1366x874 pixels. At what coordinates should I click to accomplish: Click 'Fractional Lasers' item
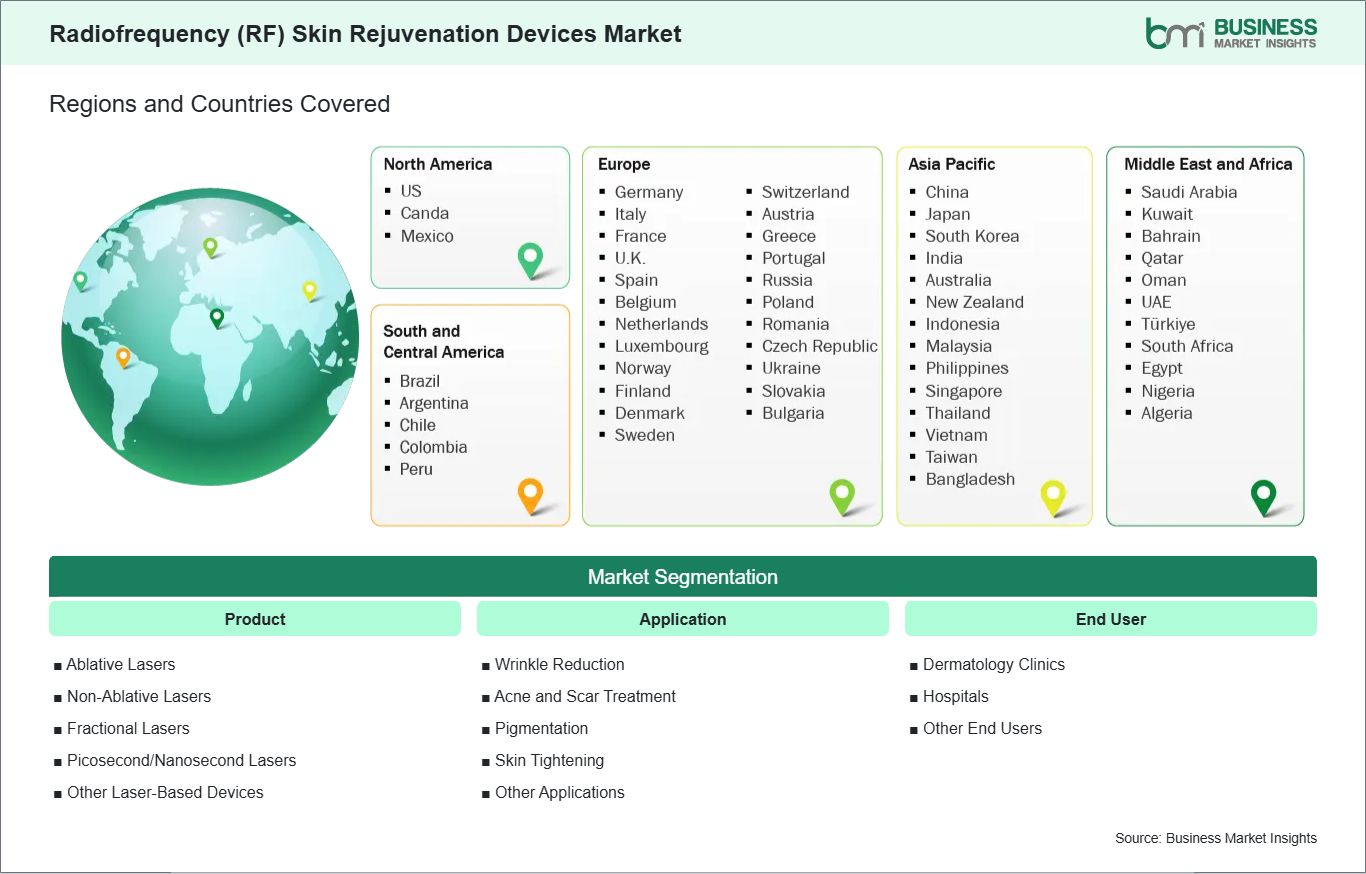click(128, 728)
